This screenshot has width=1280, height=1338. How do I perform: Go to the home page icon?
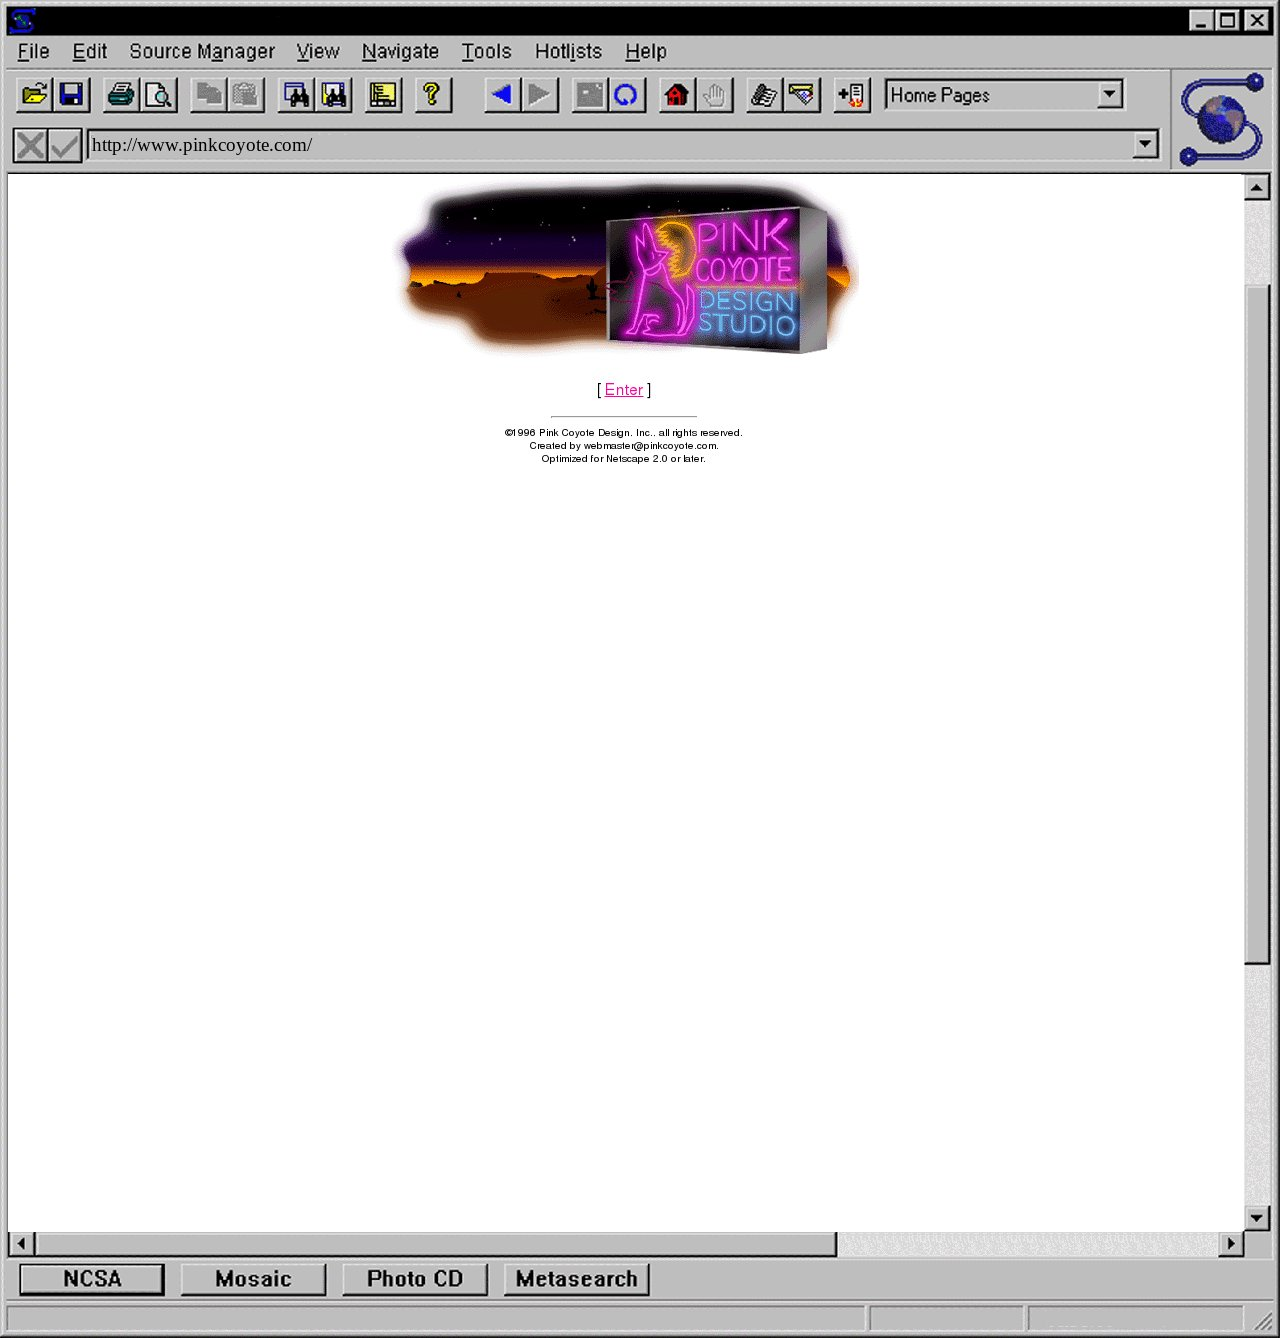(677, 95)
